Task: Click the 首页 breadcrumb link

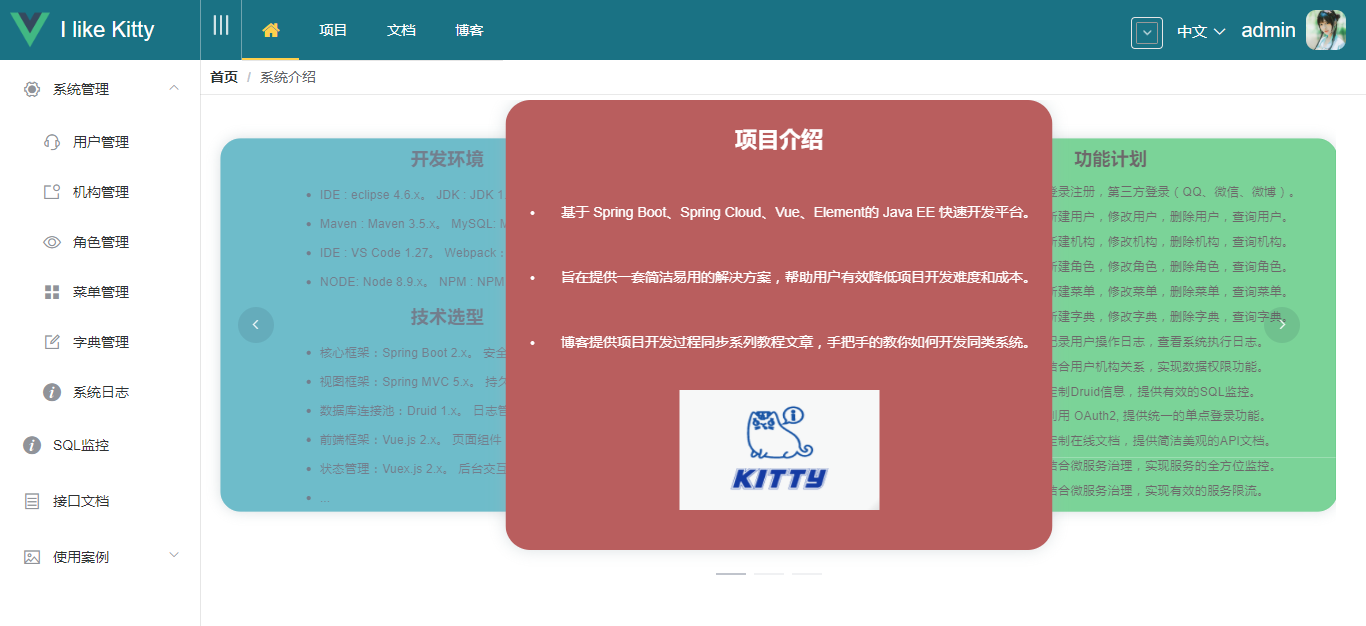Action: 224,77
